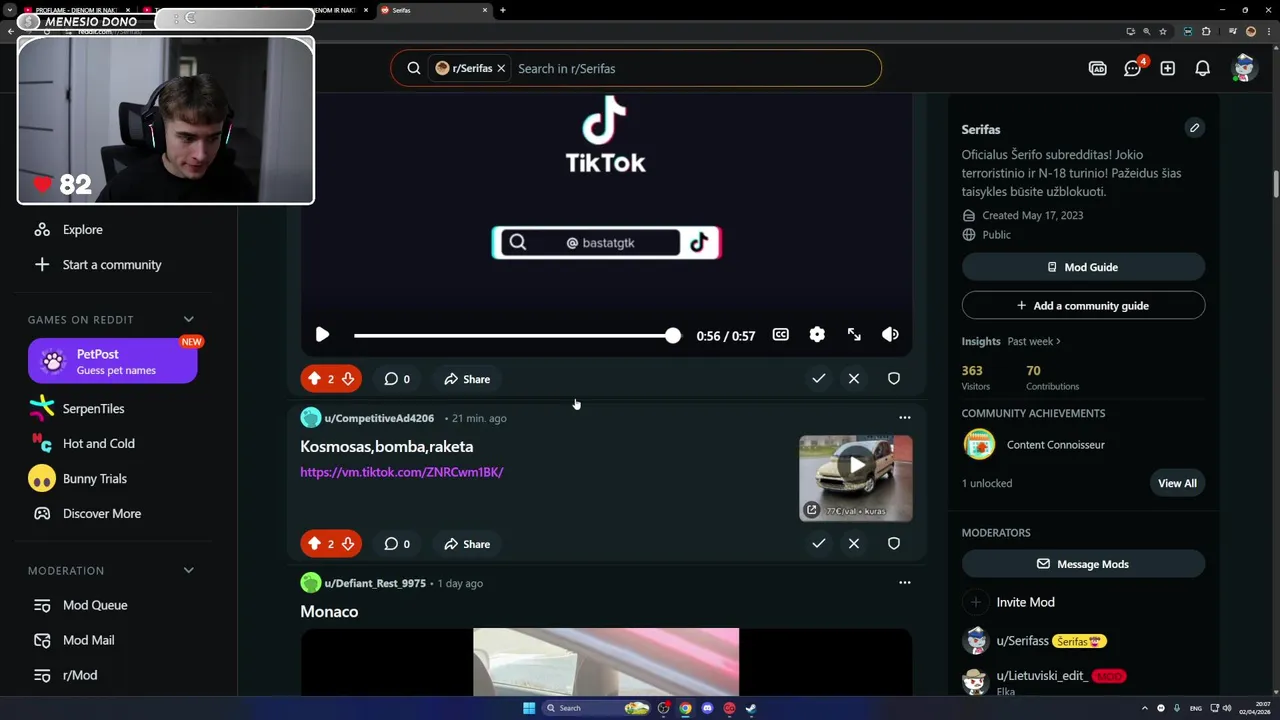Edit the Serifas community description with the pencil icon
Screen dimensions: 1280x720
[x=1194, y=128]
